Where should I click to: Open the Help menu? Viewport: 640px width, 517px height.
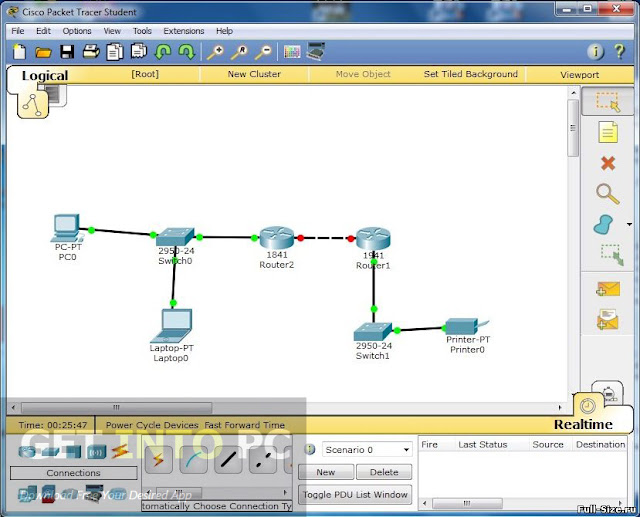[x=224, y=31]
